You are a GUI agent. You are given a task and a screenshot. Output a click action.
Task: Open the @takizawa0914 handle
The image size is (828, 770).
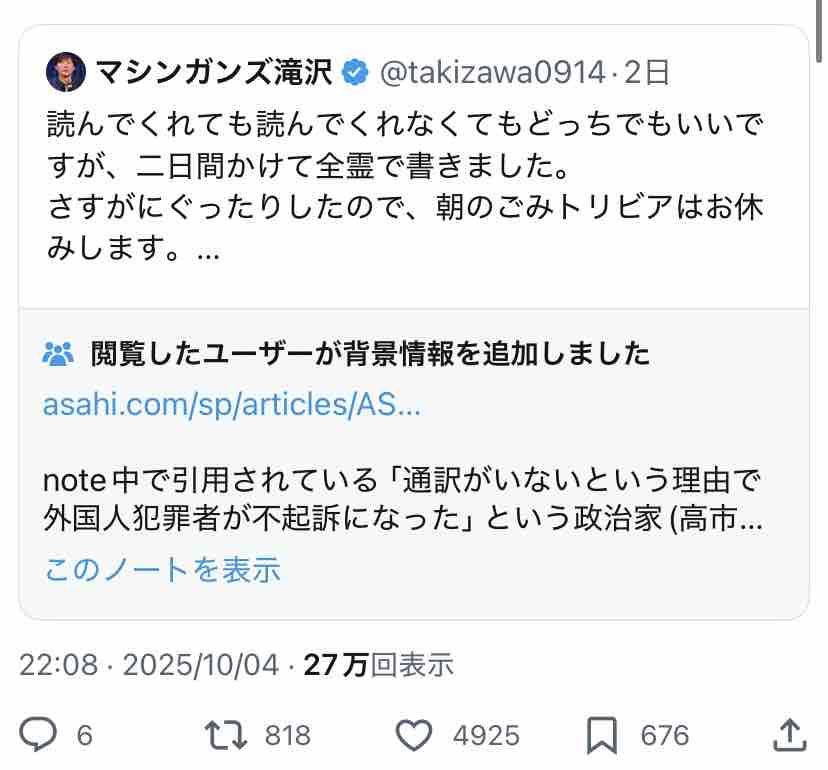click(x=491, y=72)
